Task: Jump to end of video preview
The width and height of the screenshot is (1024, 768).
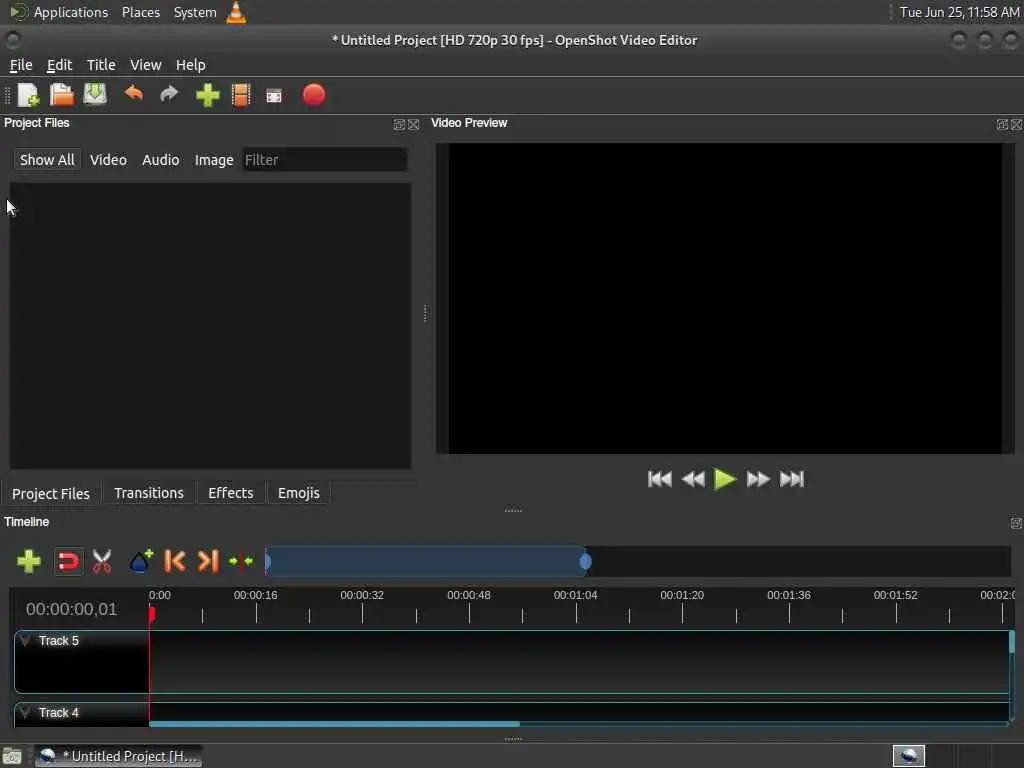Action: [x=792, y=479]
